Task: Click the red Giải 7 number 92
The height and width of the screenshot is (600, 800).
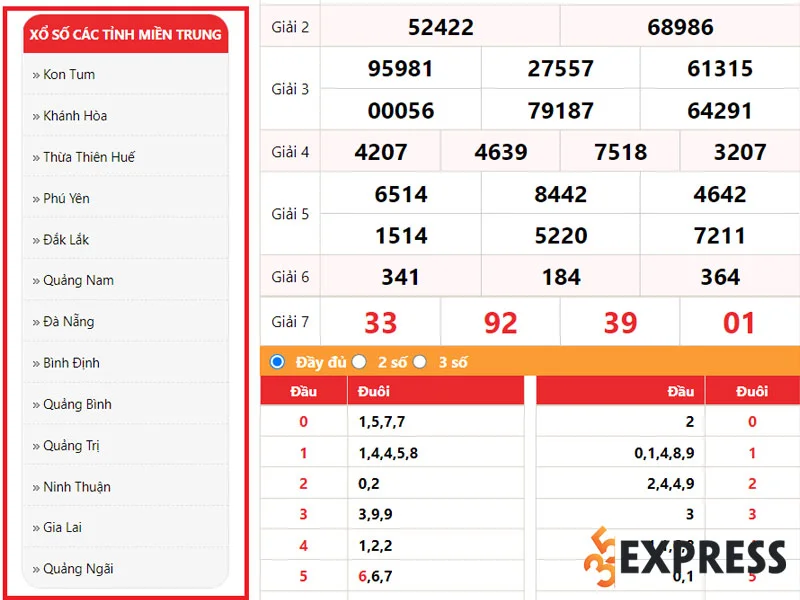Action: [501, 323]
